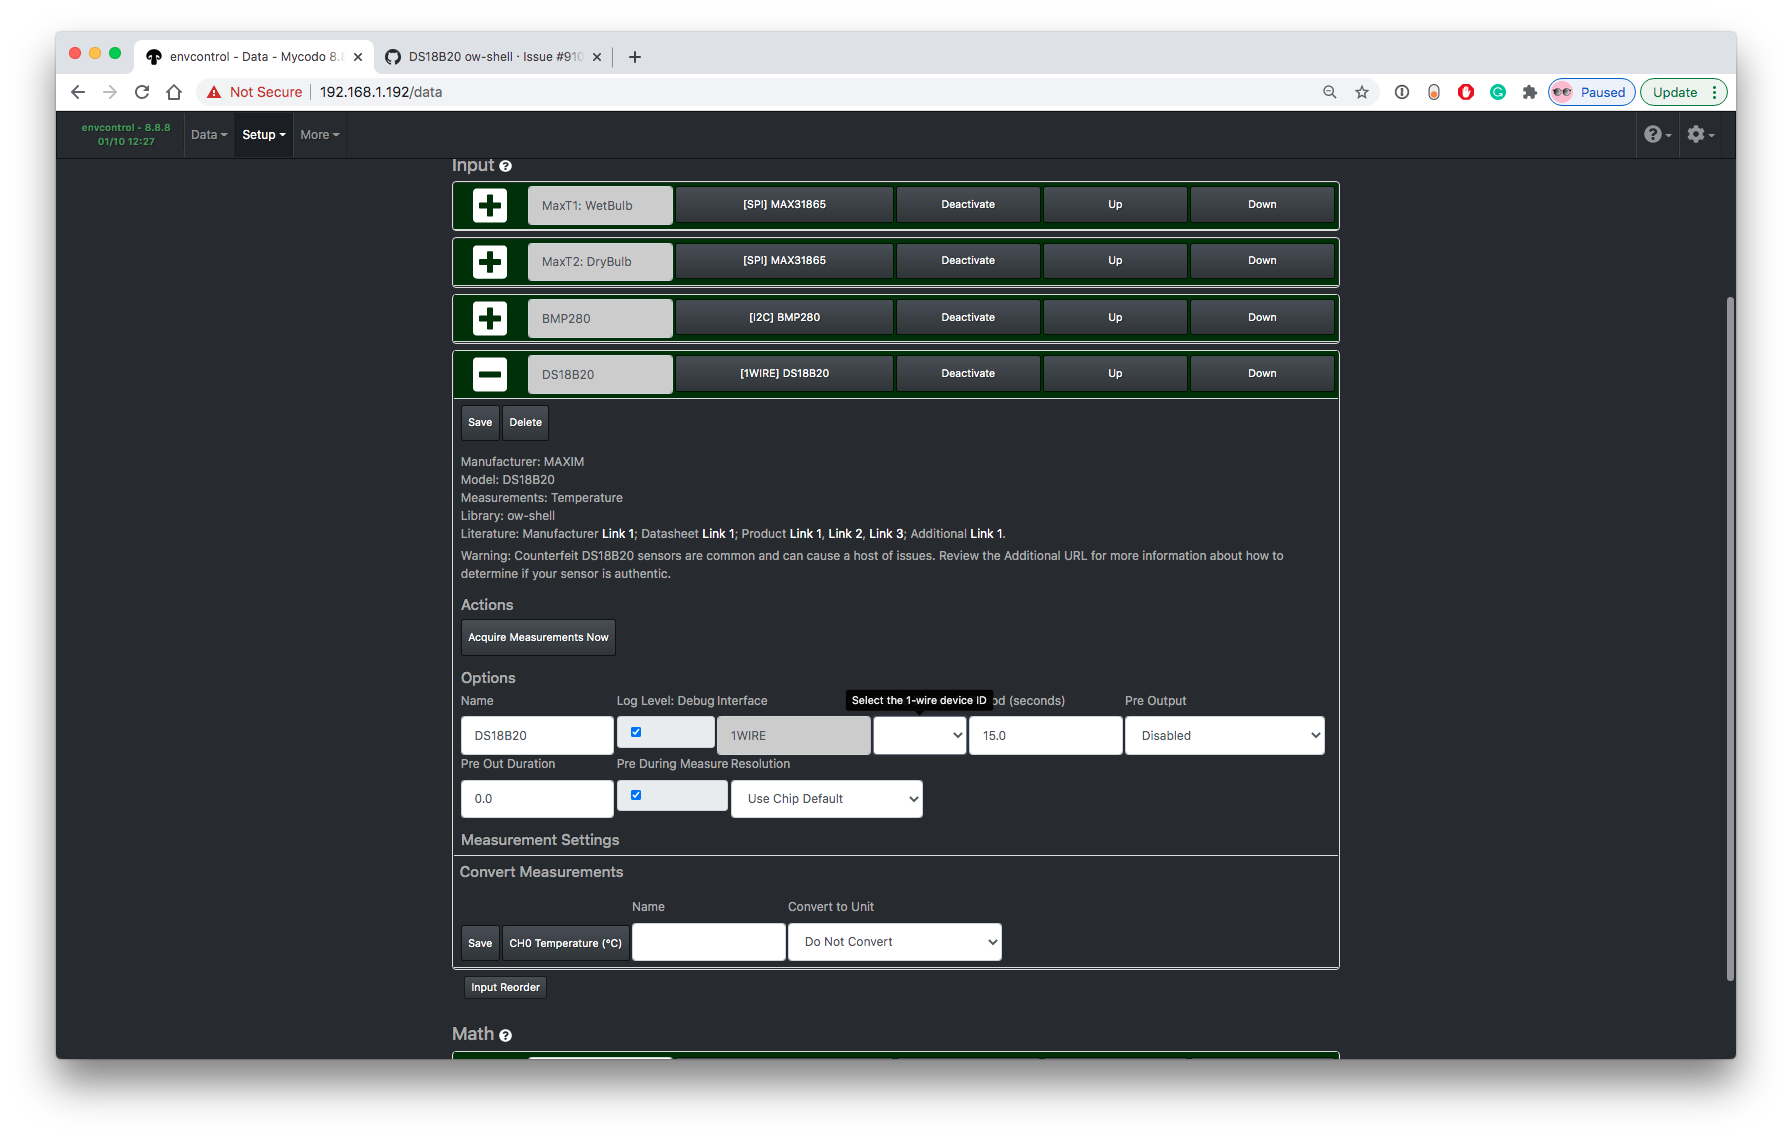1792x1139 pixels.
Task: Click the Math section help icon
Action: [505, 1035]
